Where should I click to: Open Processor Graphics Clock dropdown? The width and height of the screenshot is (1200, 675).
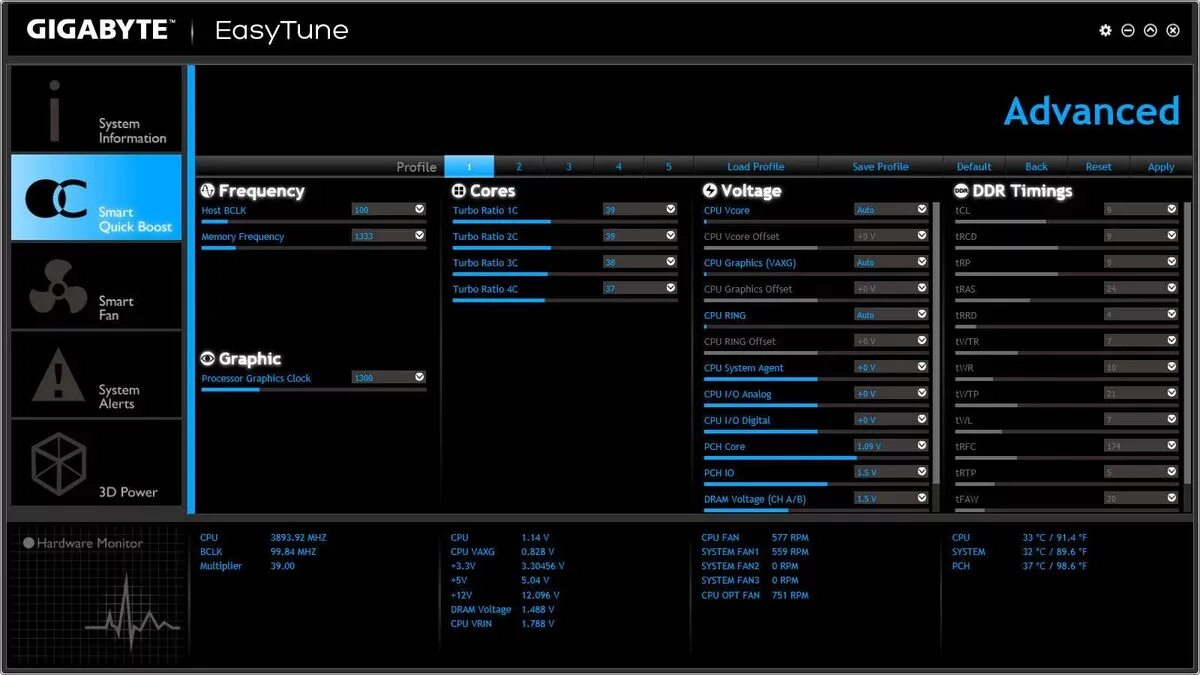tap(389, 378)
